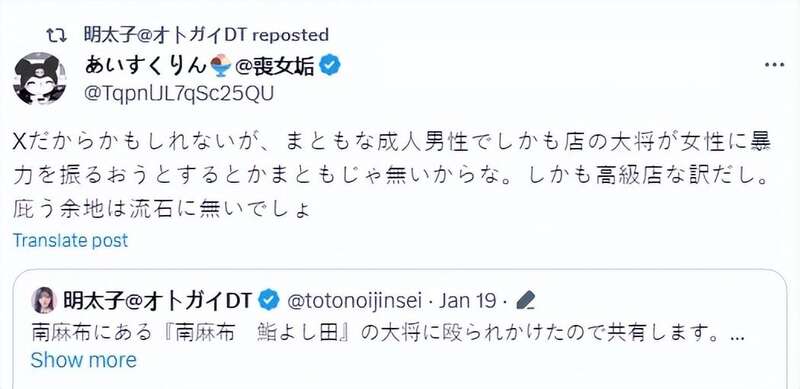Click the verified badge in quoted post

(x=269, y=301)
